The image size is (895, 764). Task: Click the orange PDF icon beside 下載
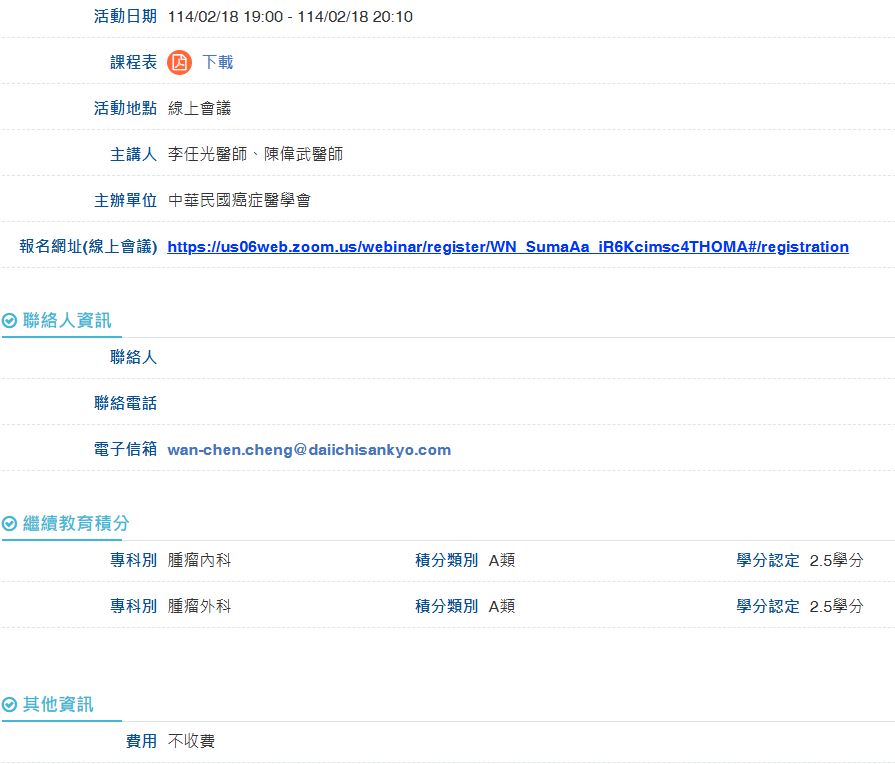179,62
